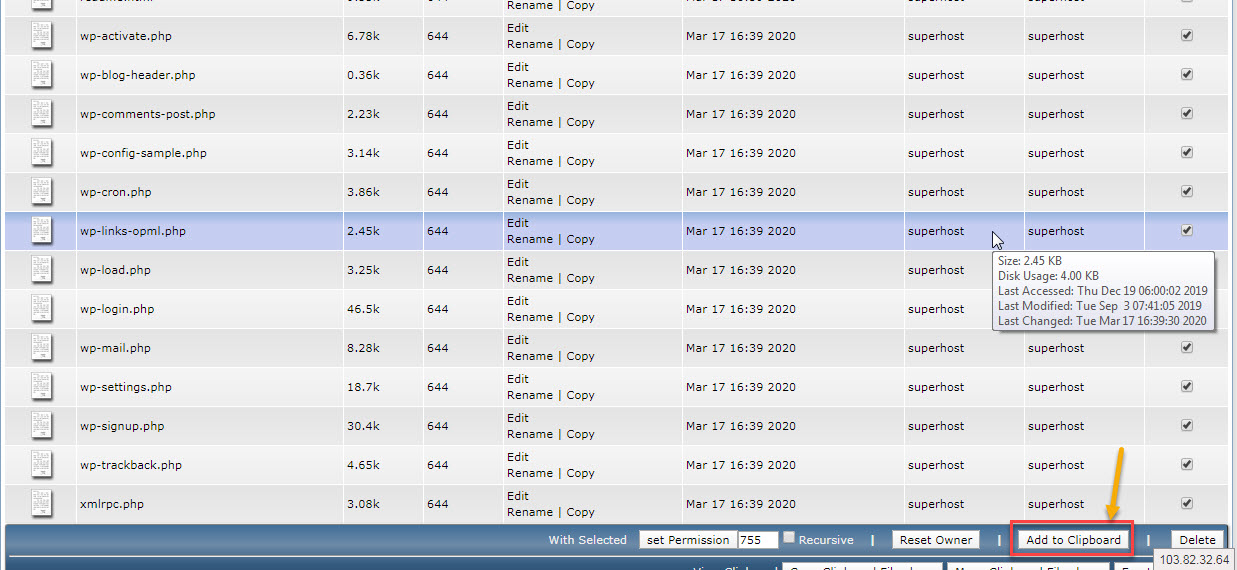Viewport: 1237px width, 570px height.
Task: Click Add to Clipboard button
Action: (1073, 540)
